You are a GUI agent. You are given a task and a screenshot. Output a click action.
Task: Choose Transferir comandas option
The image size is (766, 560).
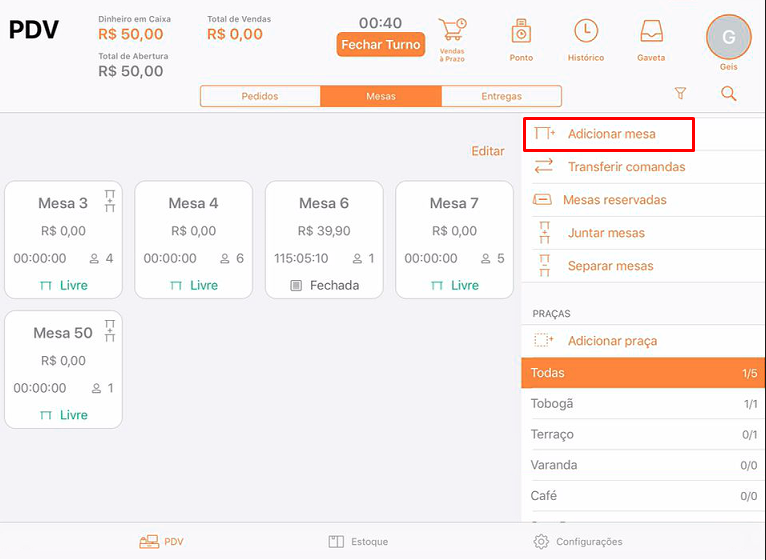click(x=643, y=167)
